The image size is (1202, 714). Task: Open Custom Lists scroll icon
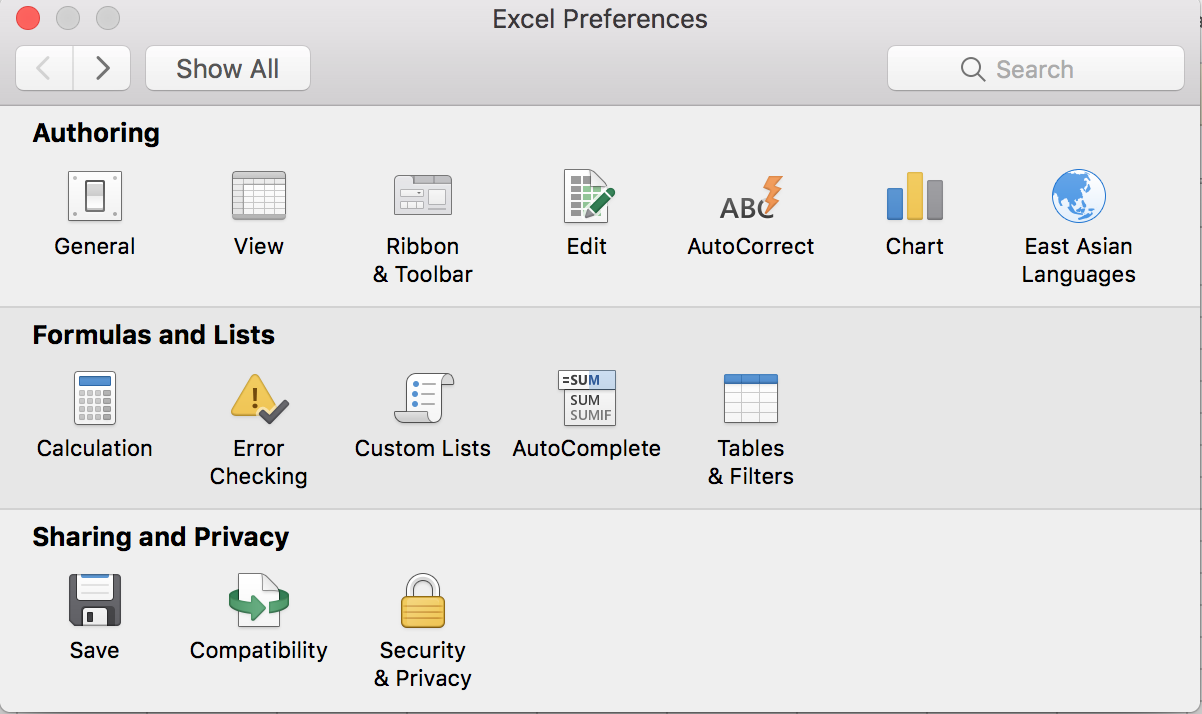coord(423,398)
